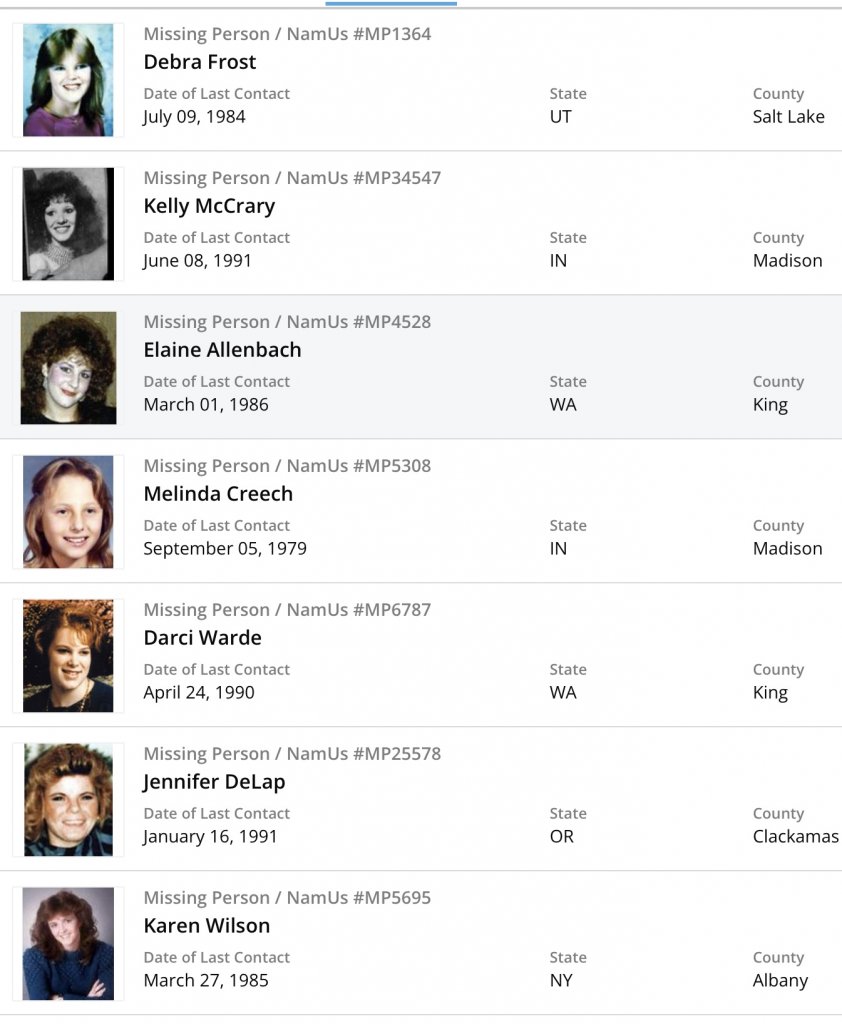Select the NamUs #MP34547 case header
Screen dimensions: 842x1024
tap(292, 178)
